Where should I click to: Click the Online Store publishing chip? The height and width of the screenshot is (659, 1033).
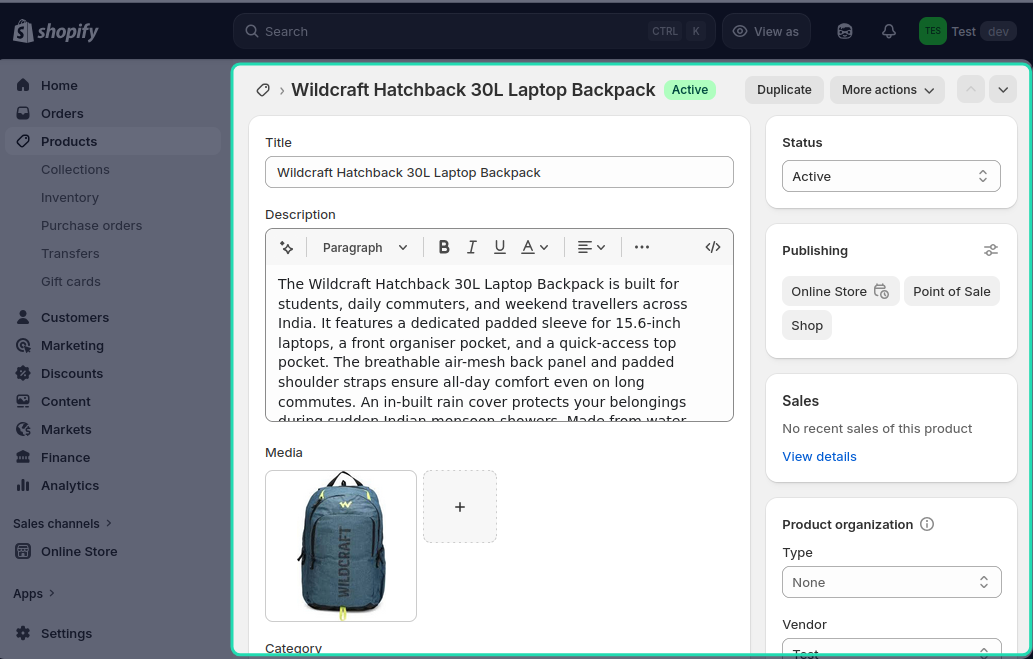point(840,291)
